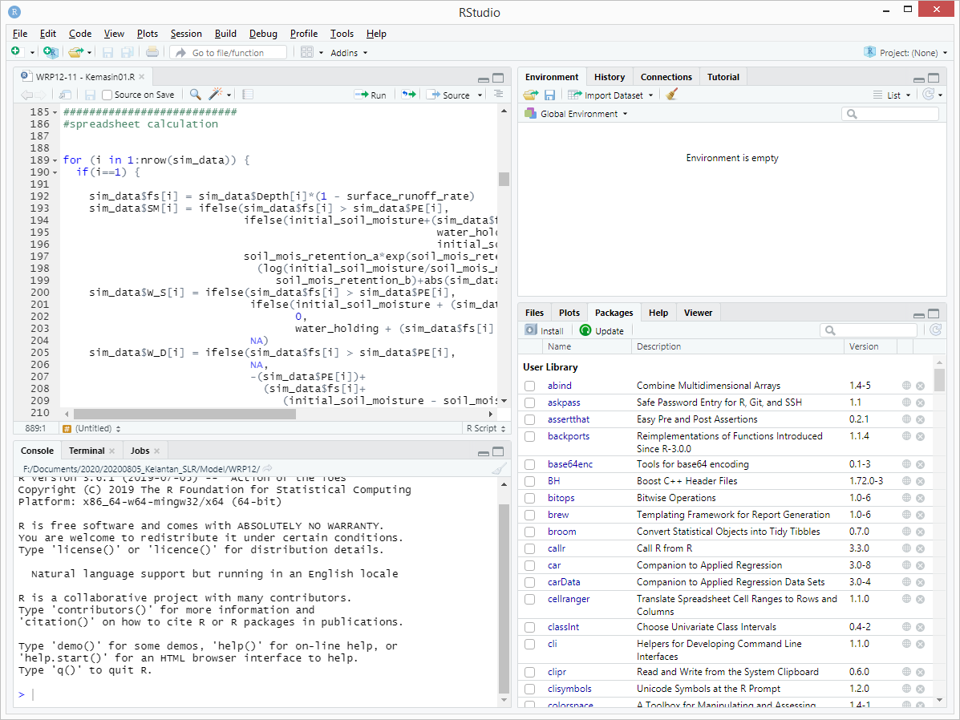Click the Re-run previous code icon
Image resolution: width=960 pixels, height=720 pixels.
[x=409, y=94]
